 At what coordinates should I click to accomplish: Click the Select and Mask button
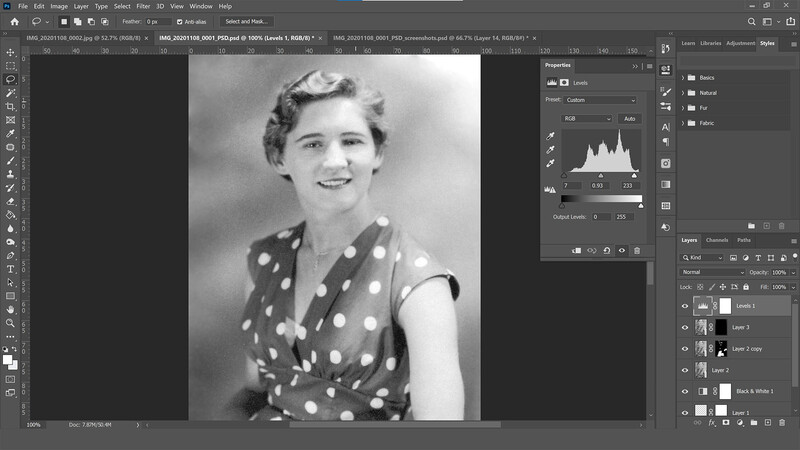pos(246,21)
